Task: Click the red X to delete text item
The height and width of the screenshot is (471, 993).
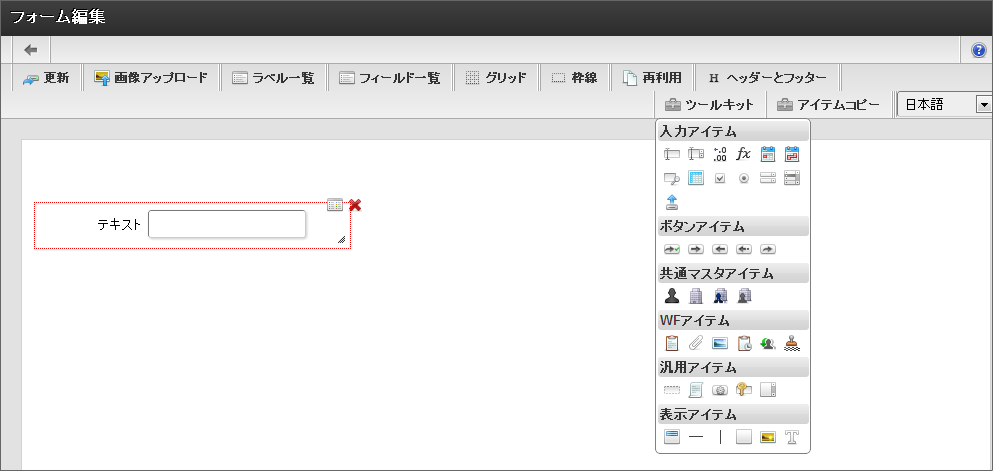Action: tap(355, 205)
